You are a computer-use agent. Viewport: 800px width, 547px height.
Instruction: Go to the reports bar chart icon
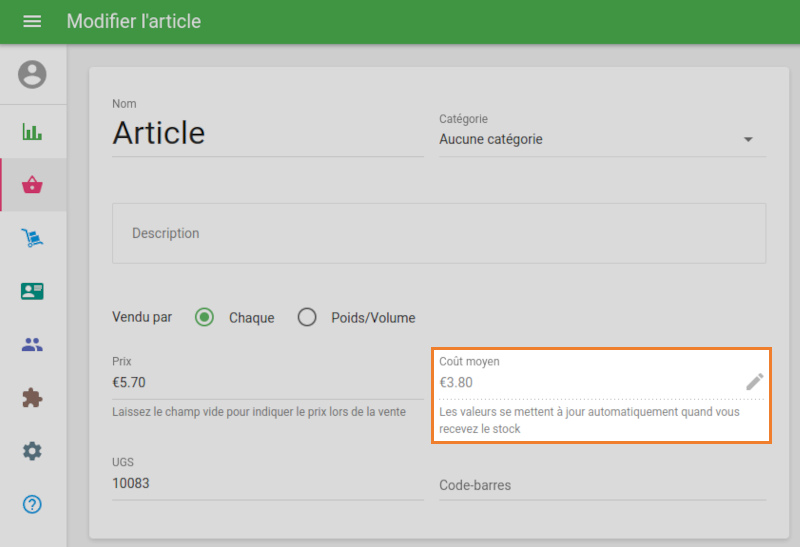click(33, 131)
